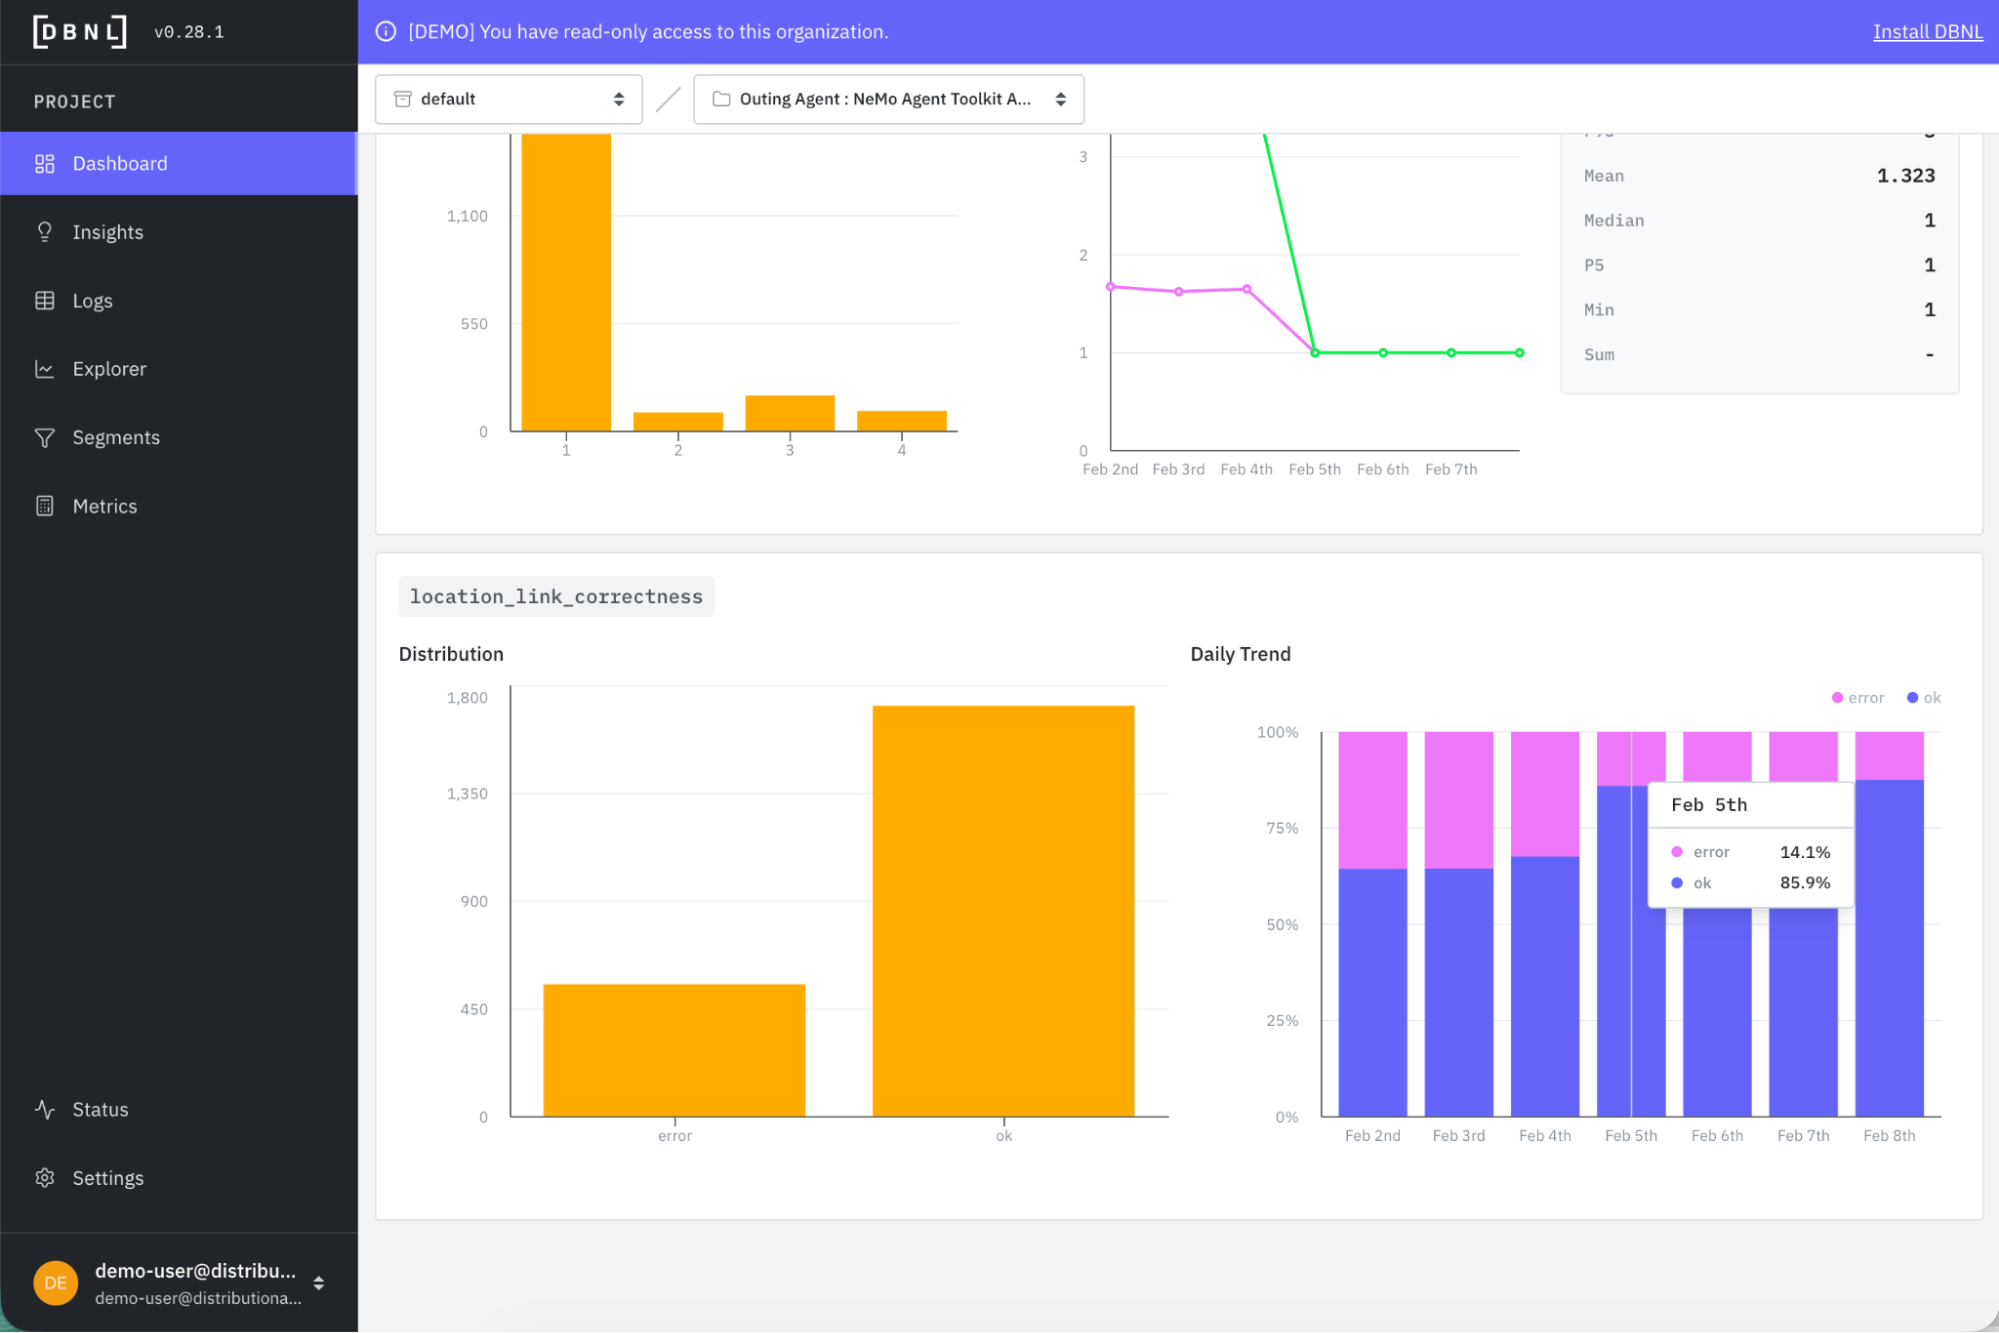Go to the Insights page
1999x1333 pixels.
108,232
